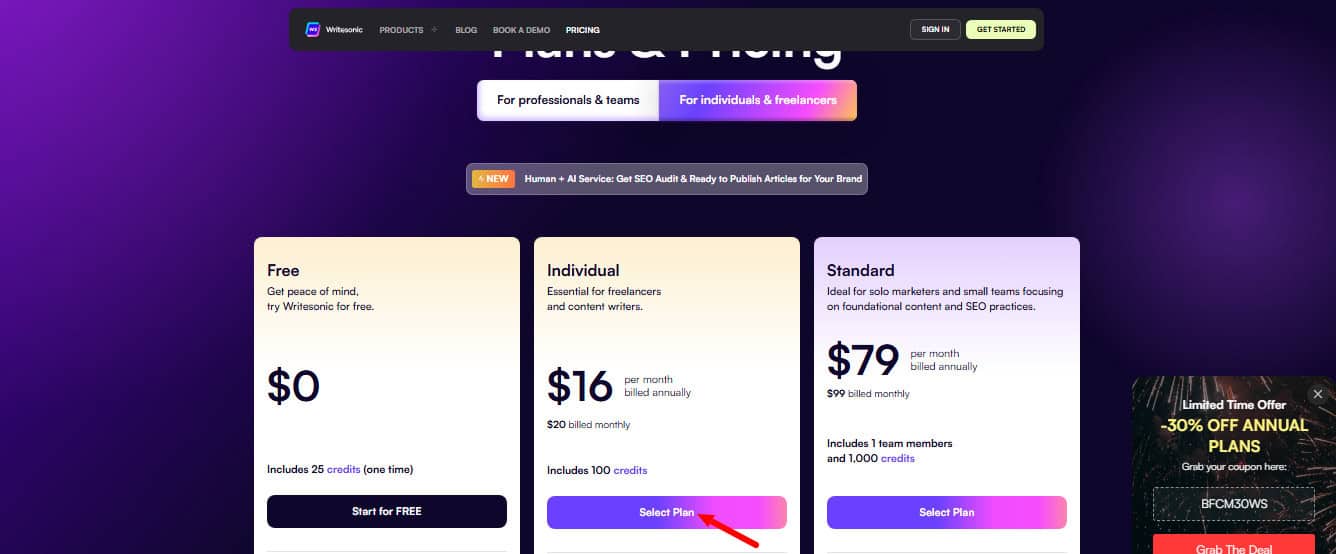Expand the Products menu plus icon
This screenshot has height=554, width=1336.
pos(434,30)
